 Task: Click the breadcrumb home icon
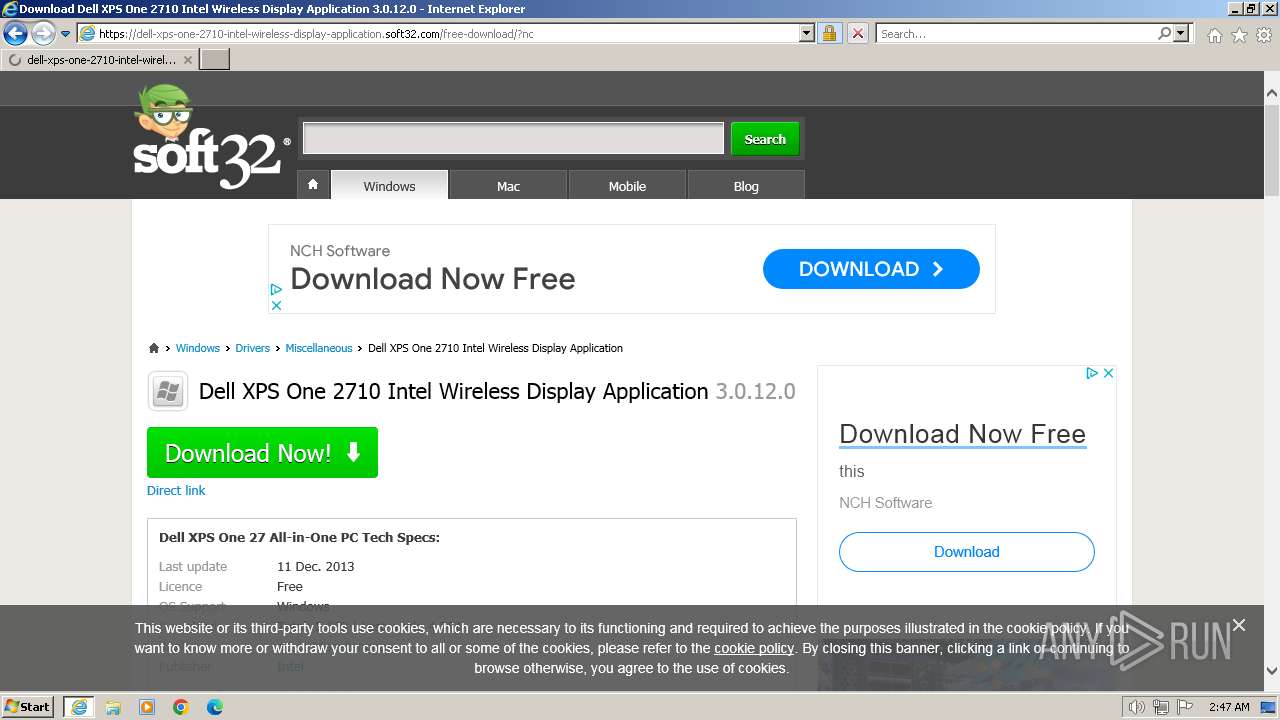[154, 348]
